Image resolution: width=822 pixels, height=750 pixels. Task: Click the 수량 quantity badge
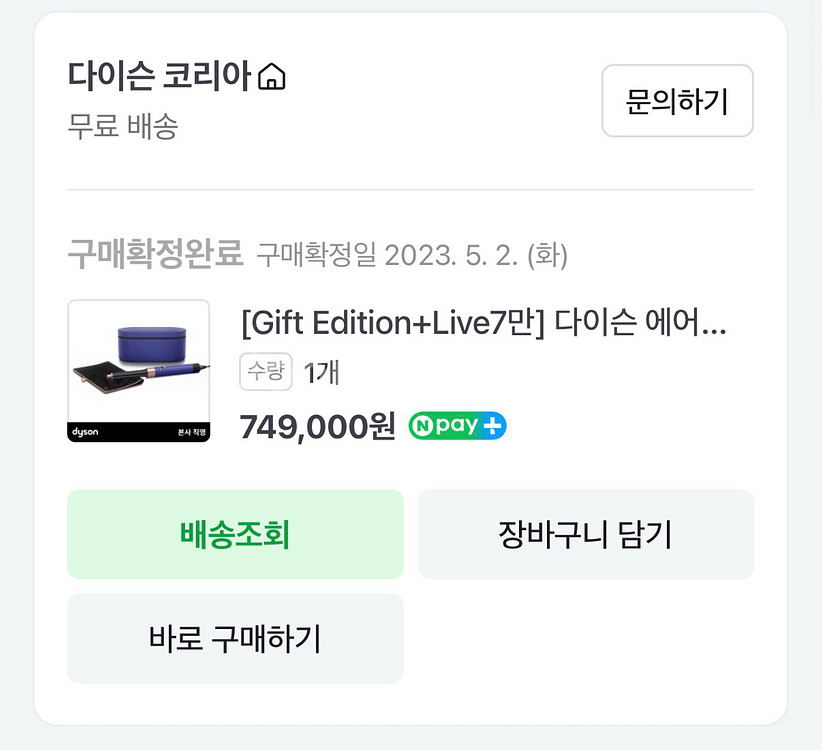point(265,373)
